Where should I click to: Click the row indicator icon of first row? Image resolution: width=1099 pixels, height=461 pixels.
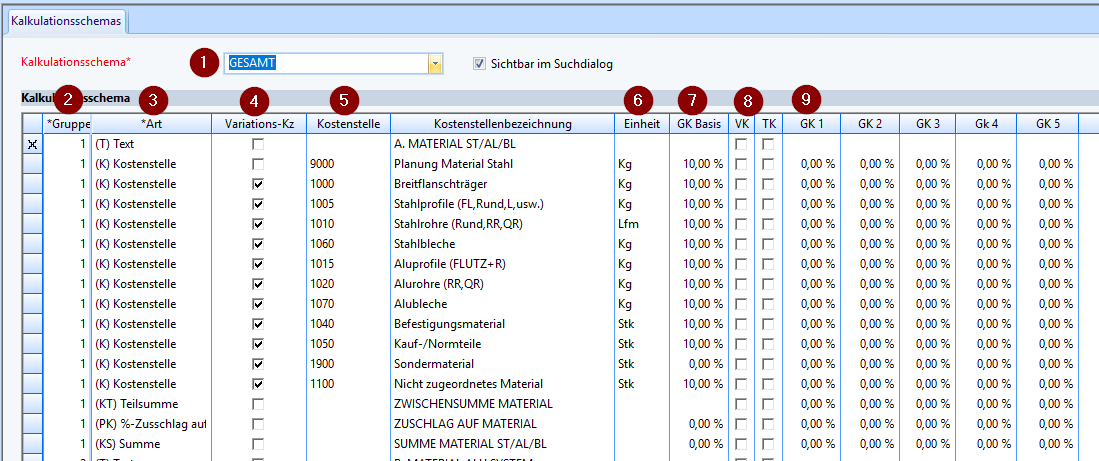[x=32, y=144]
